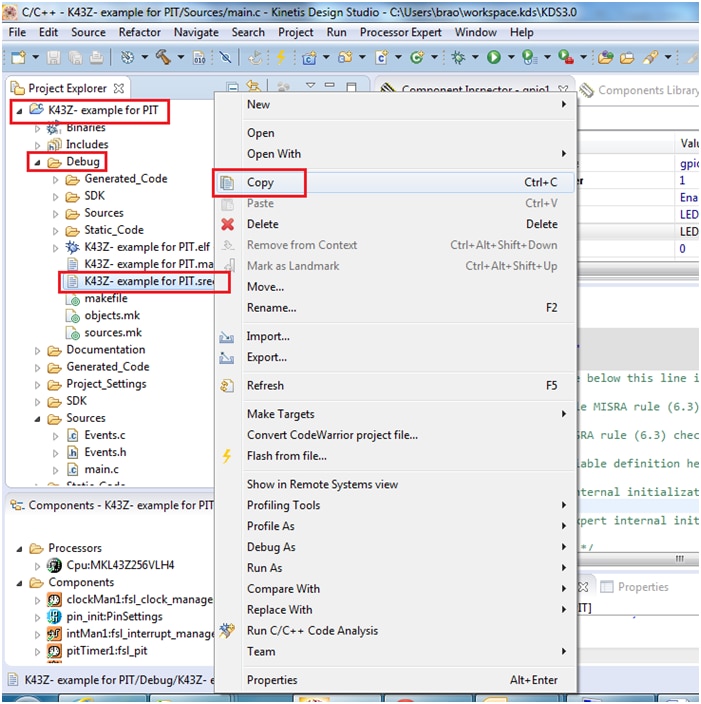The height and width of the screenshot is (704, 701).
Task: Collapse the Processors node
Action: pyautogui.click(x=19, y=549)
